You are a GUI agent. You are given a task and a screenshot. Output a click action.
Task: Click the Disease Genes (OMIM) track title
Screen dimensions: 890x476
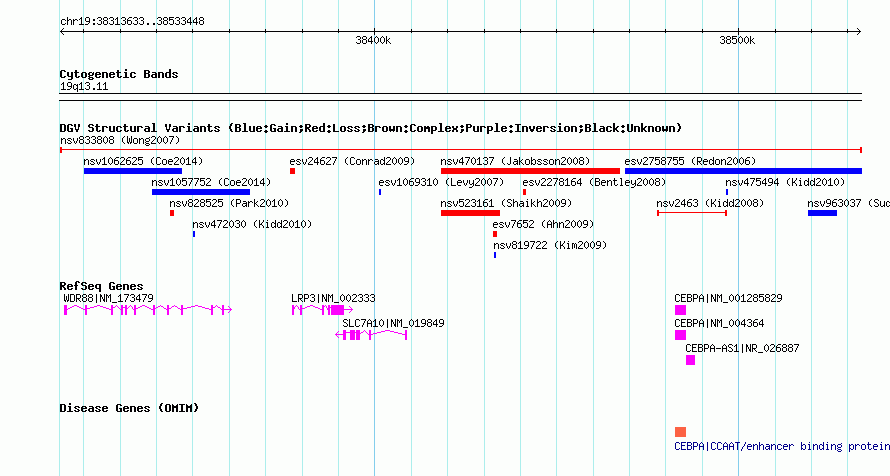point(129,408)
